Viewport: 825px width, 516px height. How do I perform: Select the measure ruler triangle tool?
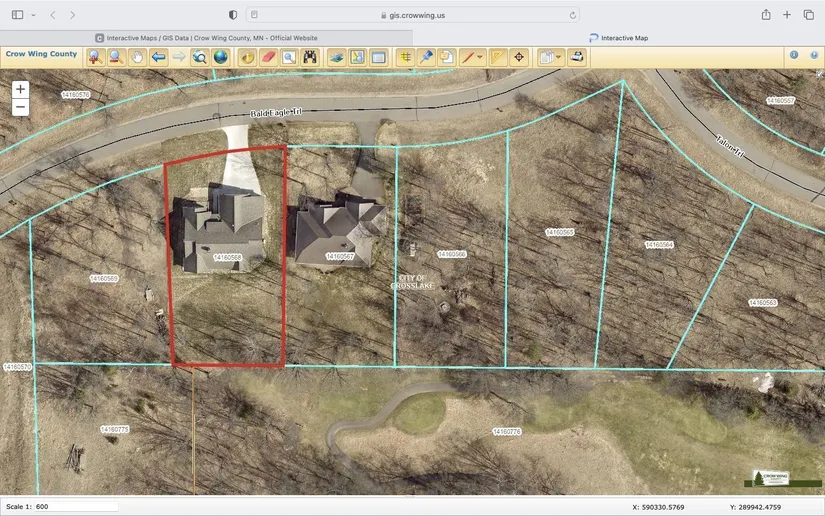tap(498, 57)
